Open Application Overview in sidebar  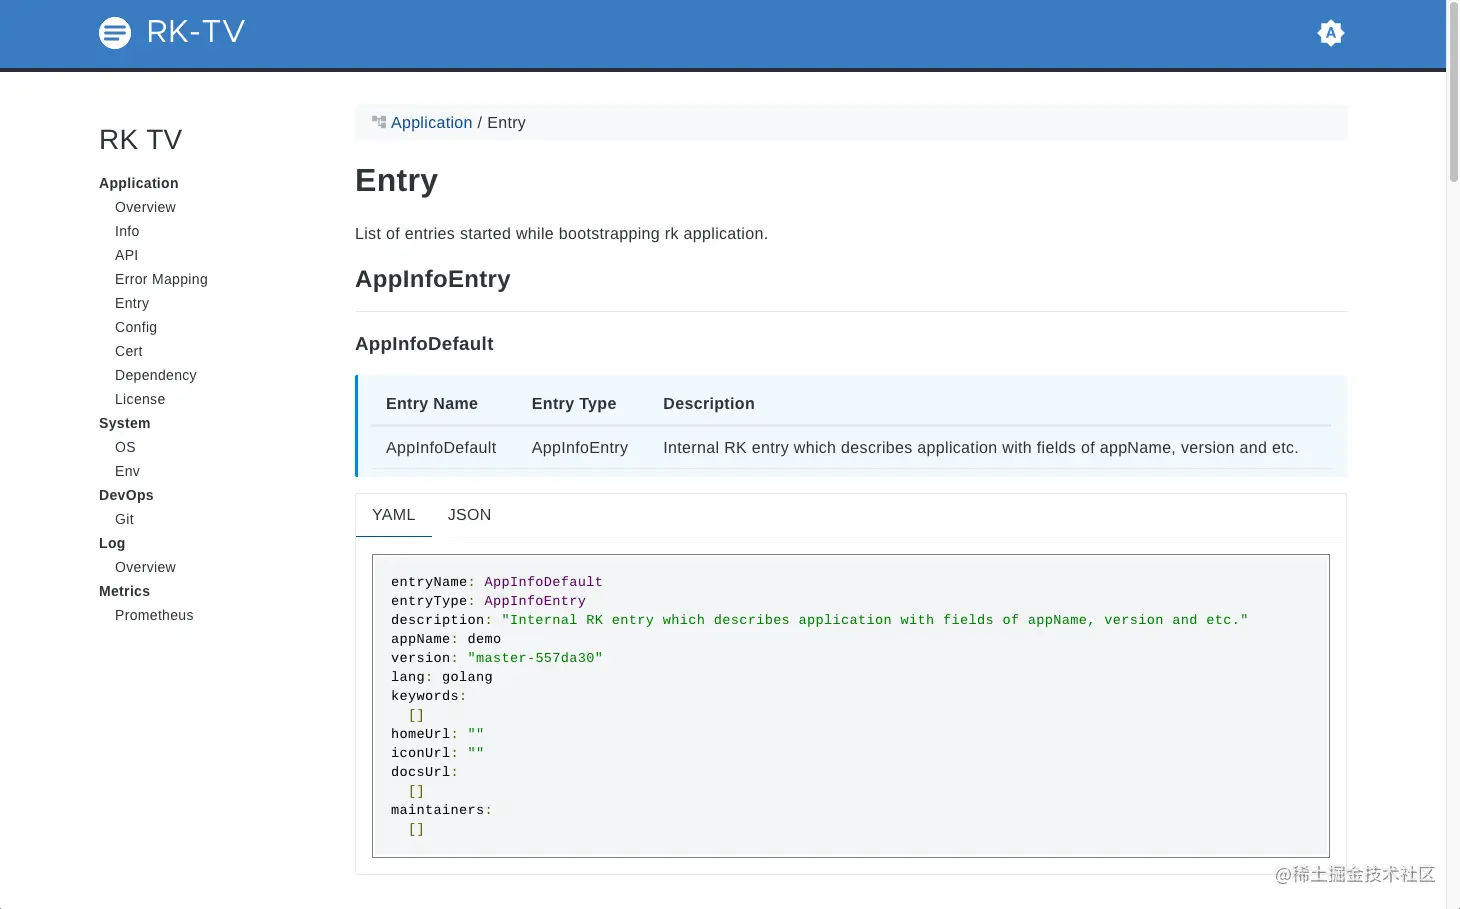pyautogui.click(x=145, y=207)
